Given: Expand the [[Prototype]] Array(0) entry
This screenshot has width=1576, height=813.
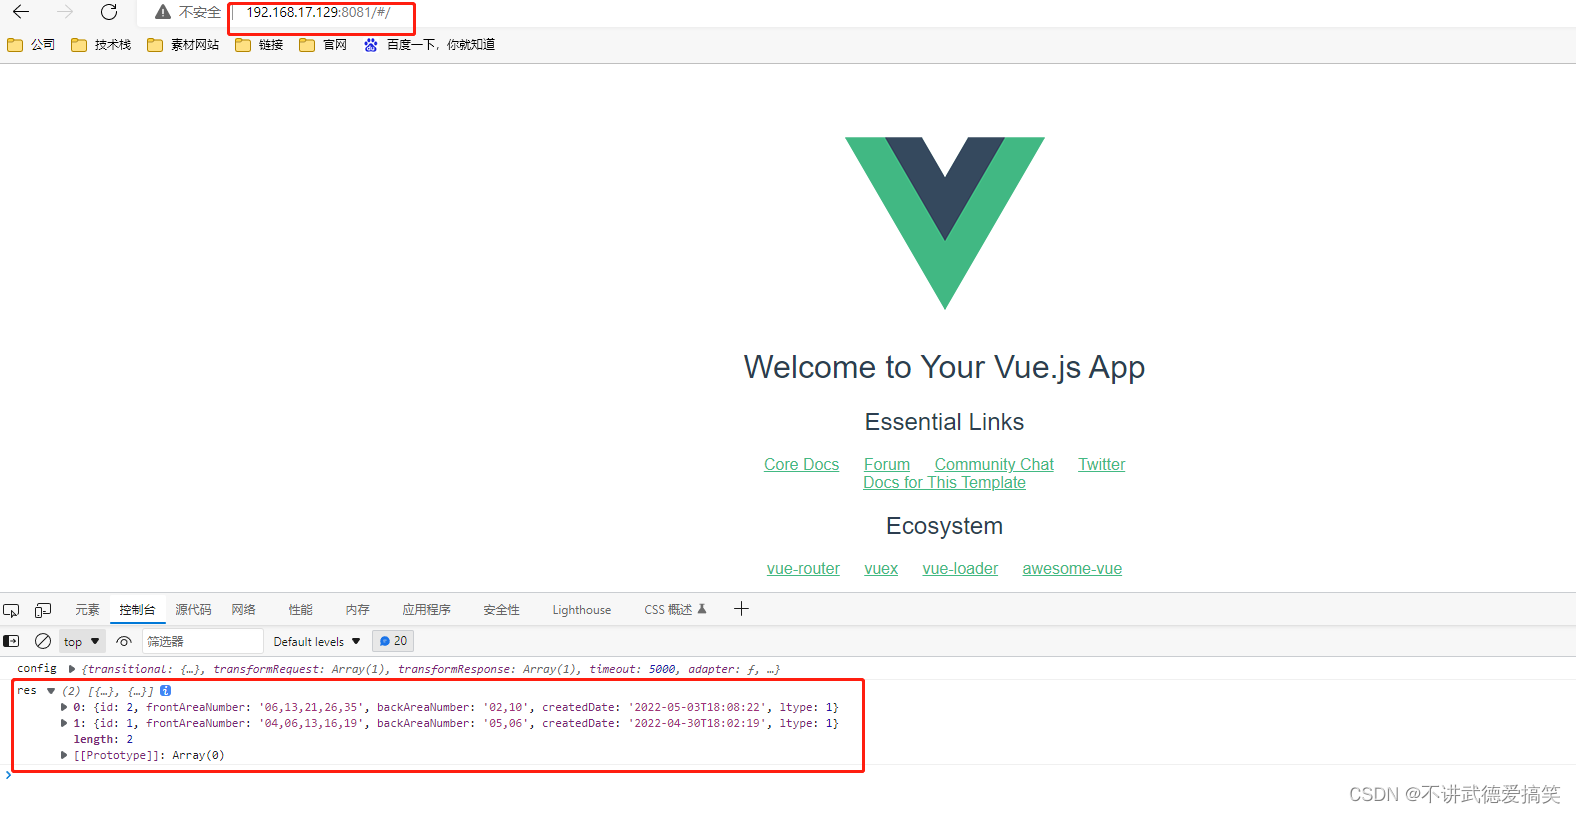Looking at the screenshot, I should (64, 755).
